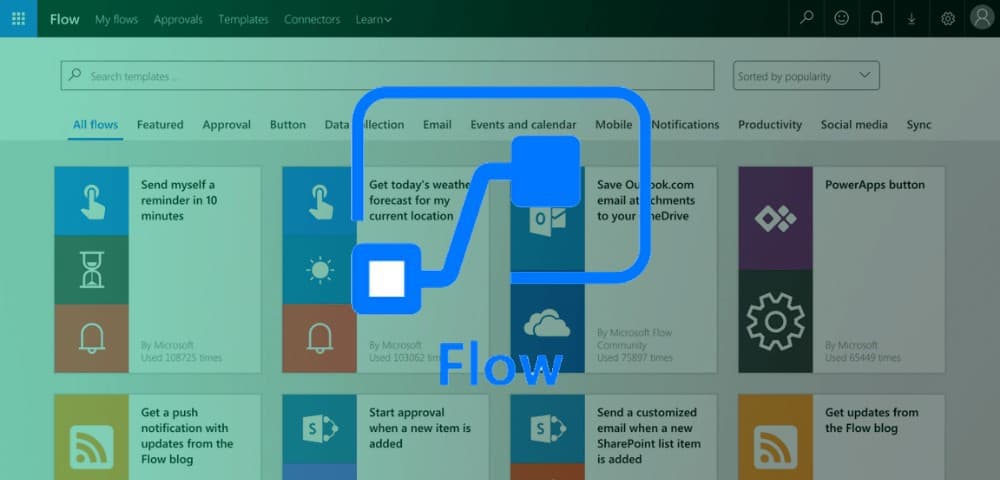Open the settings gear in header
Screen dimensions: 1000x480
click(948, 19)
